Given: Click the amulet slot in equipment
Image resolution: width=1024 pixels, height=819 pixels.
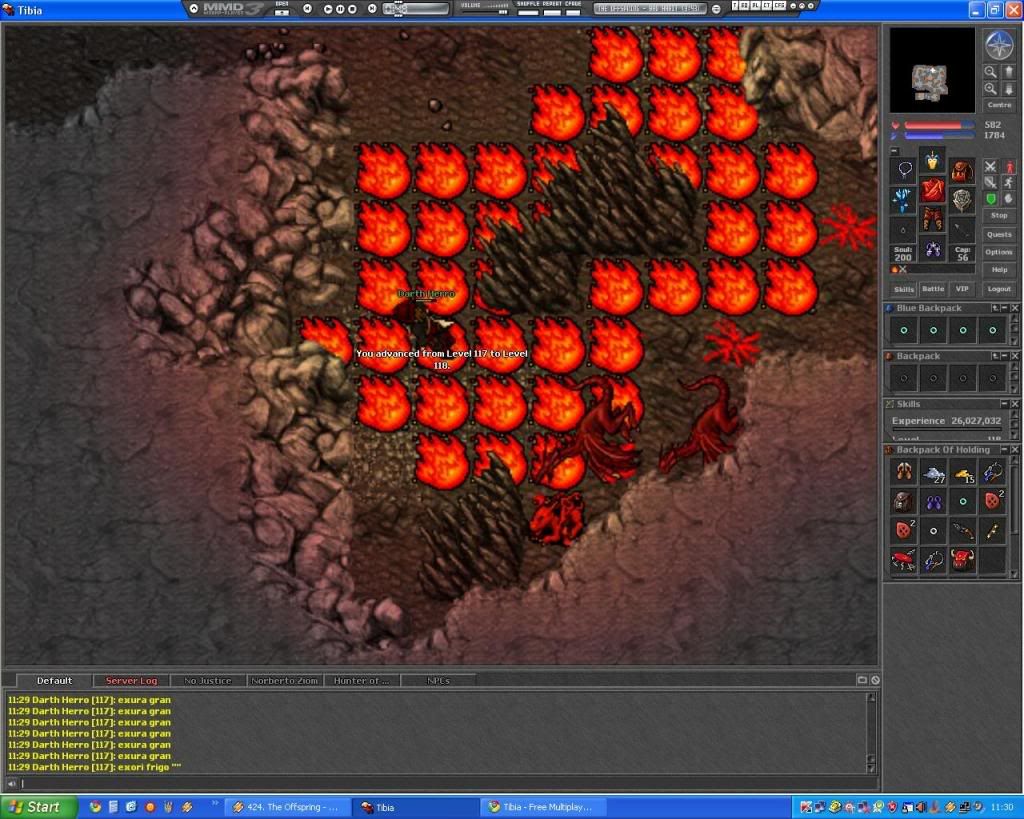Looking at the screenshot, I should [904, 169].
